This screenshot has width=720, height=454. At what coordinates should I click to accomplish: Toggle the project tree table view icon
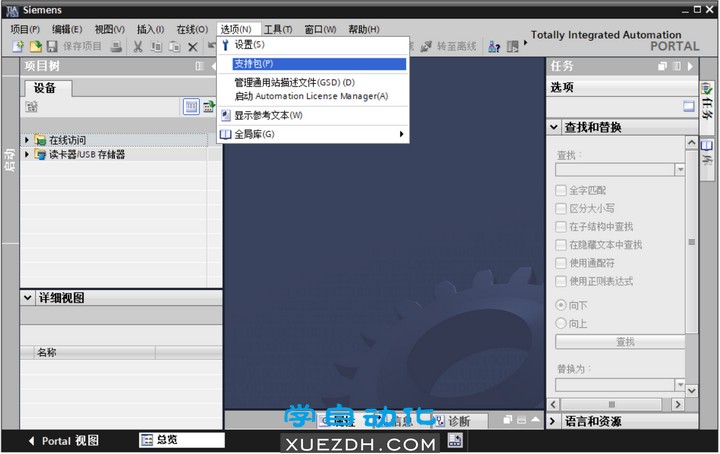click(x=191, y=107)
